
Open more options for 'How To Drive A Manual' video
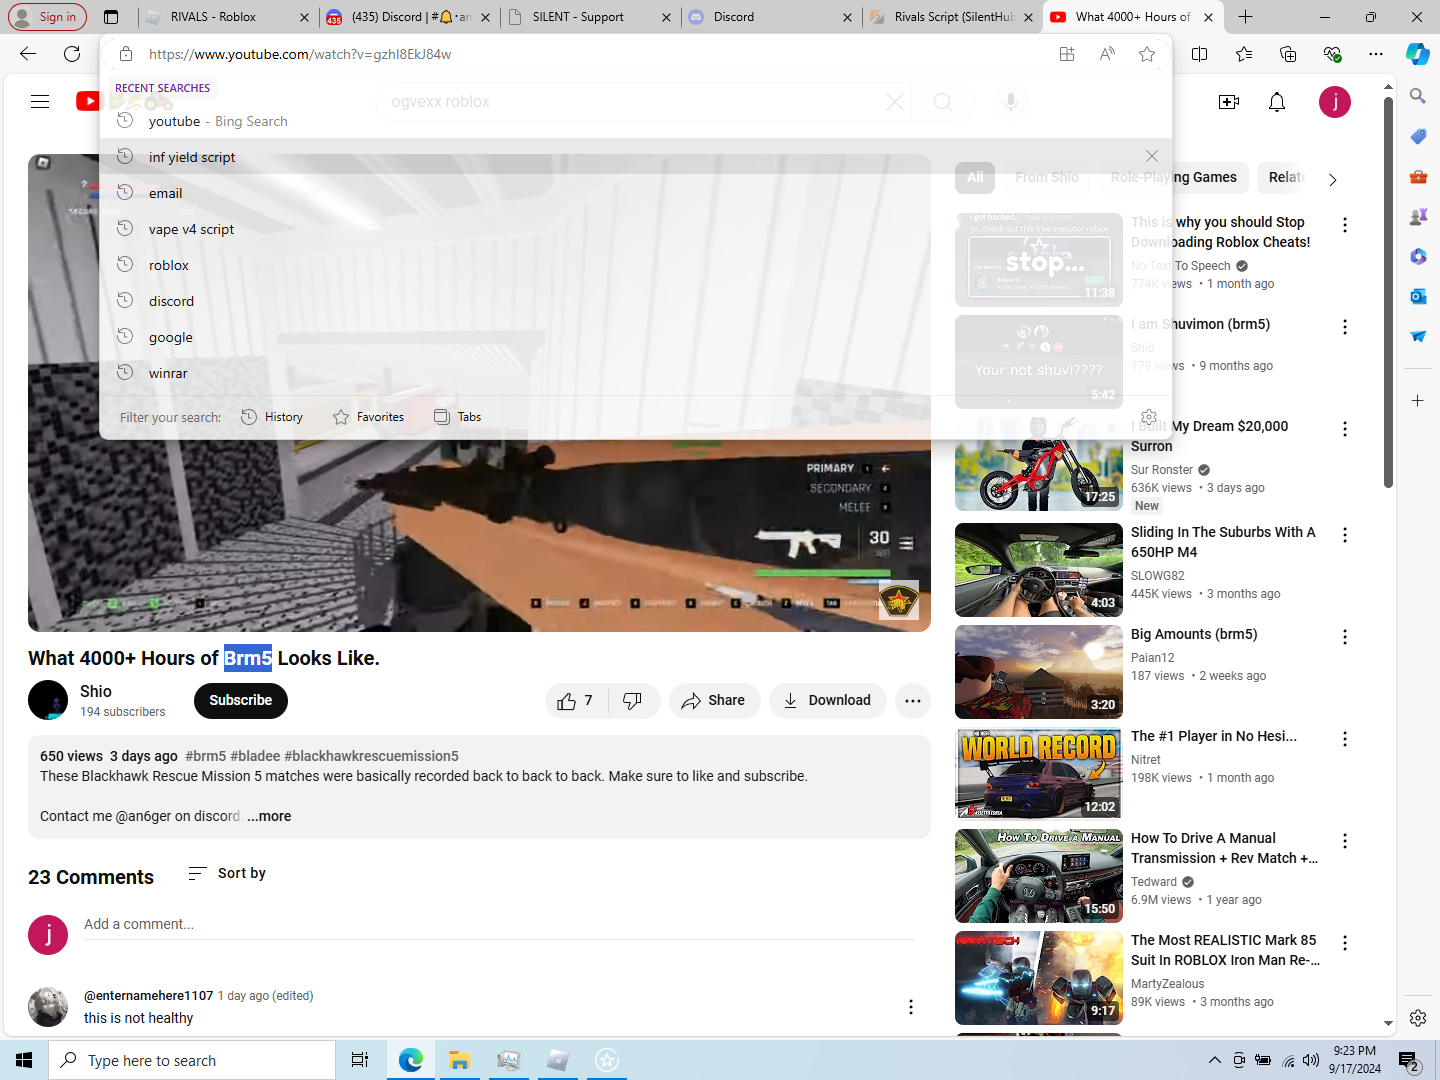pos(1345,841)
